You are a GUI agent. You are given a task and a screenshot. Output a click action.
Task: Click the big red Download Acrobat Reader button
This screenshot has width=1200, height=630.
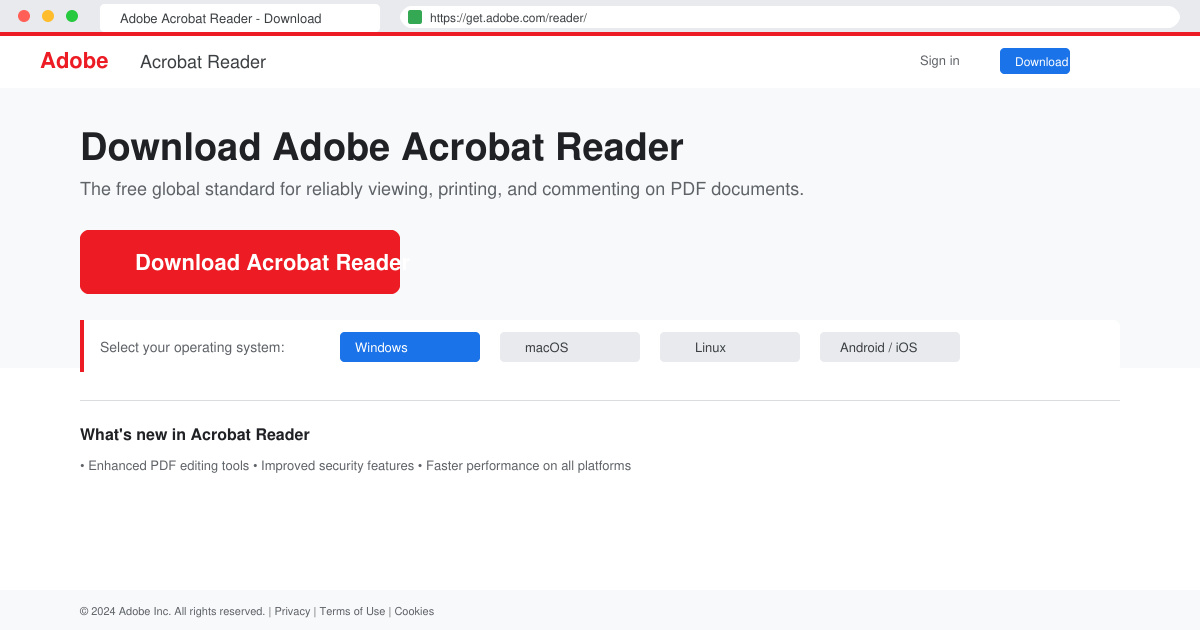pyautogui.click(x=240, y=262)
